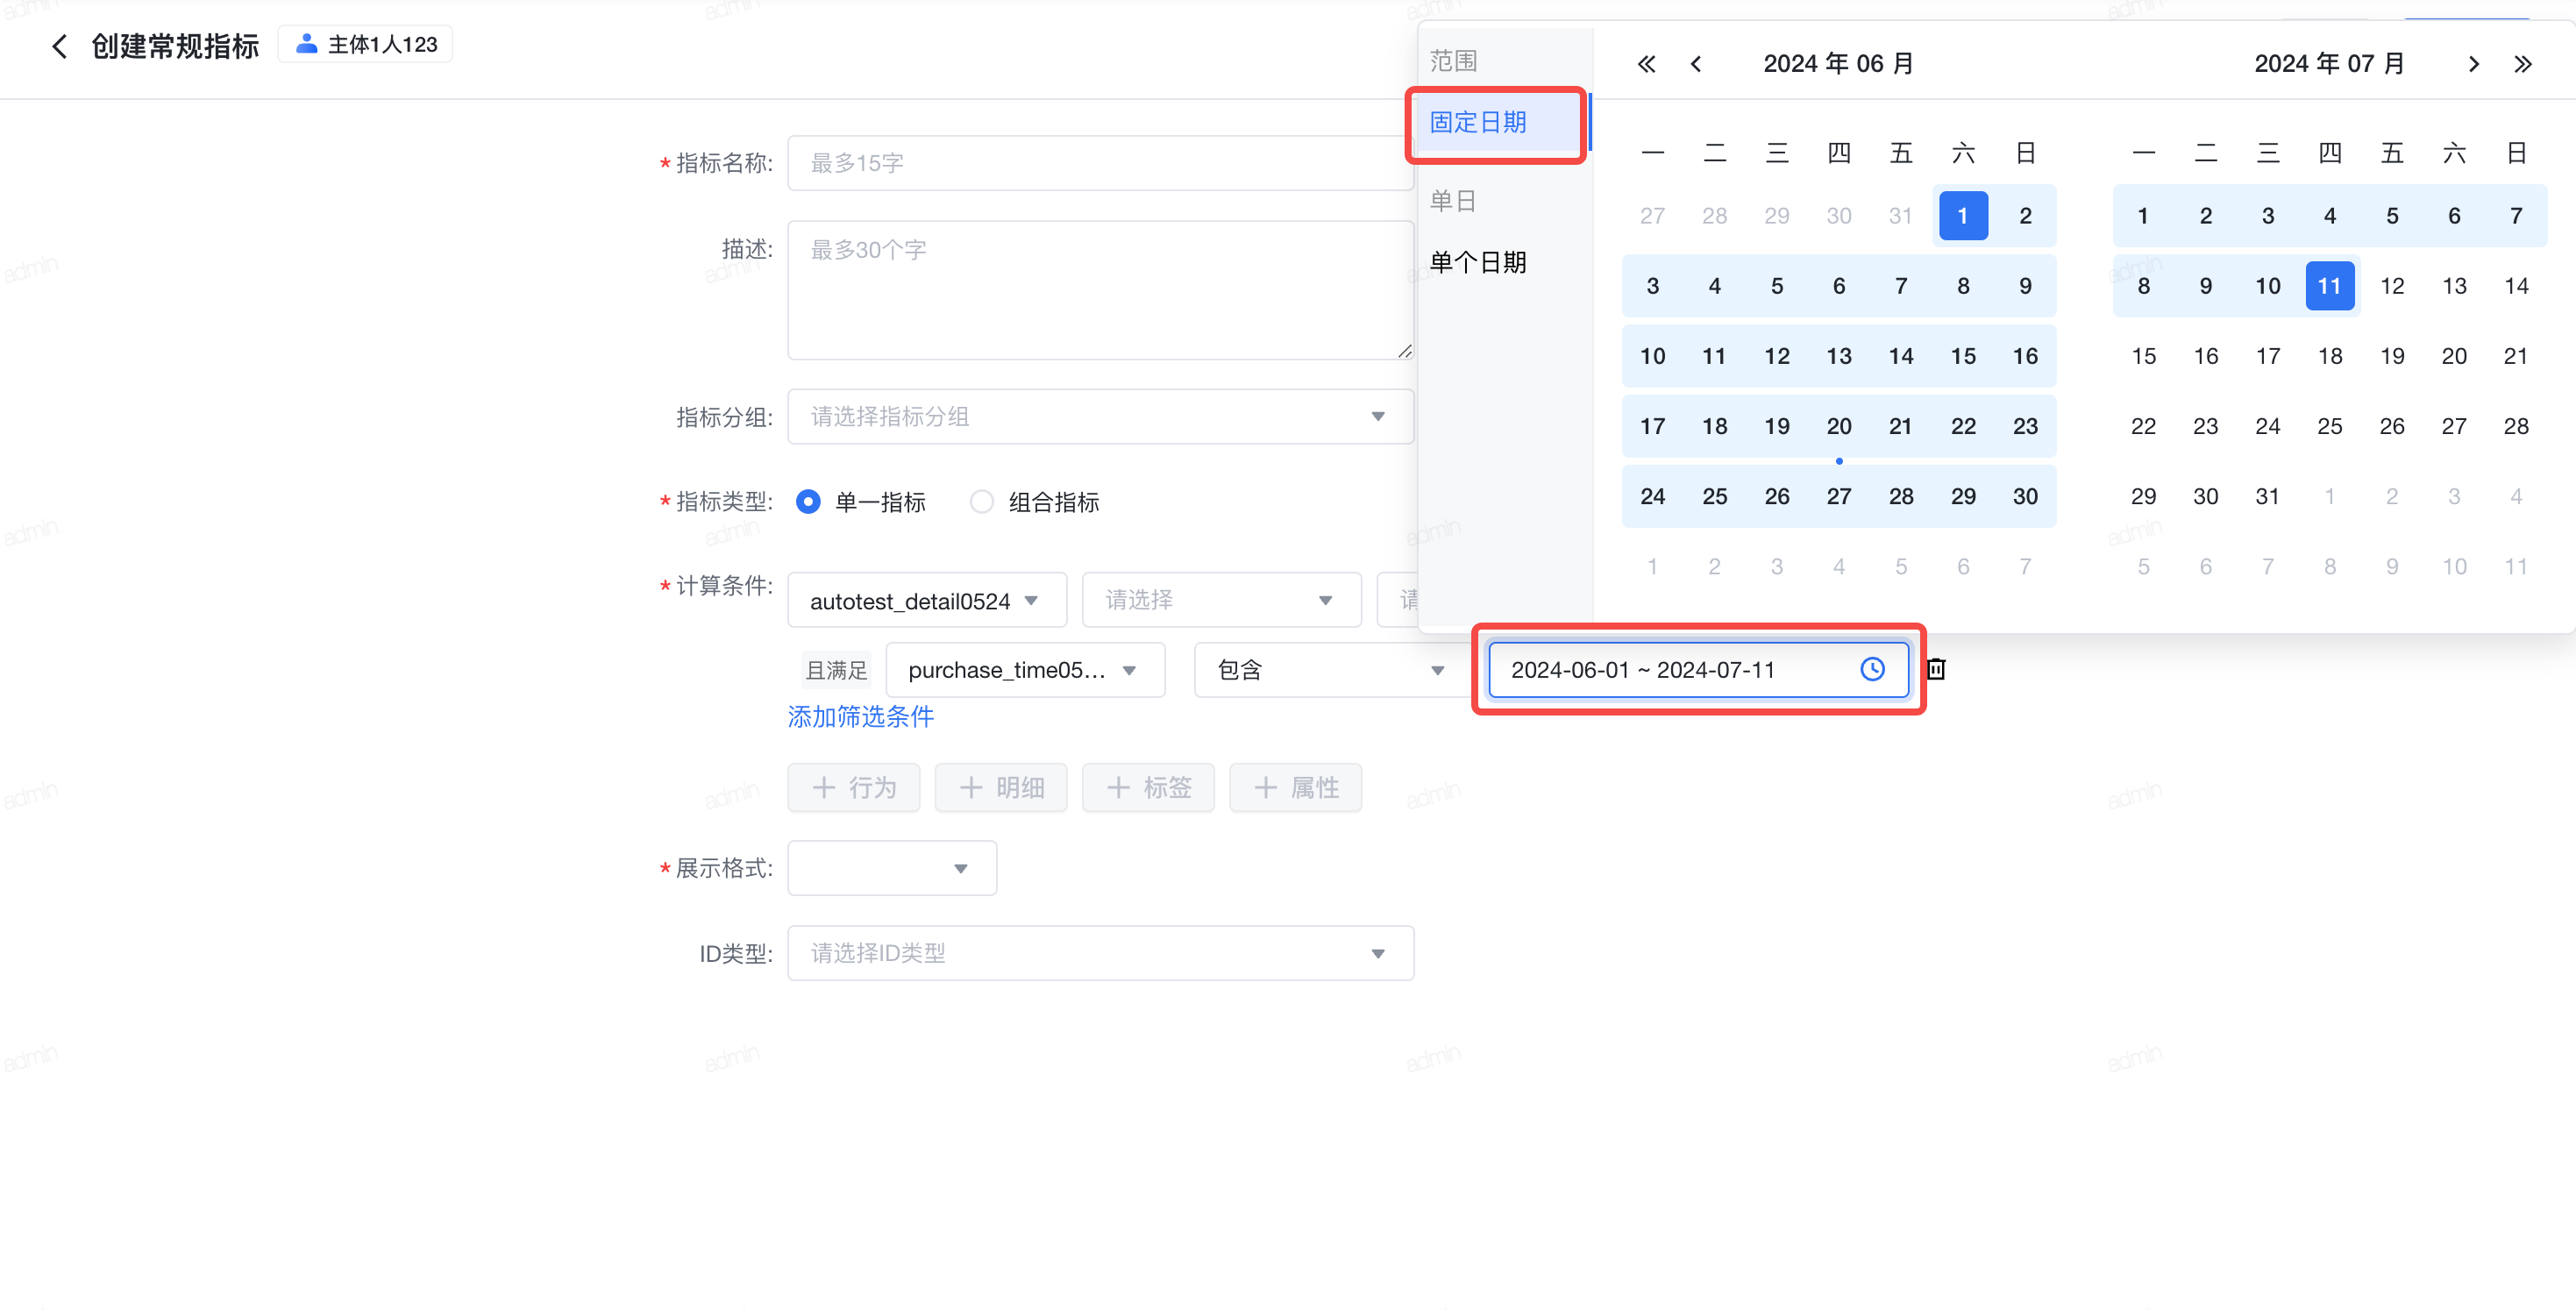Click 添加筛选条件 link
Image resolution: width=2576 pixels, height=1310 pixels.
[860, 717]
